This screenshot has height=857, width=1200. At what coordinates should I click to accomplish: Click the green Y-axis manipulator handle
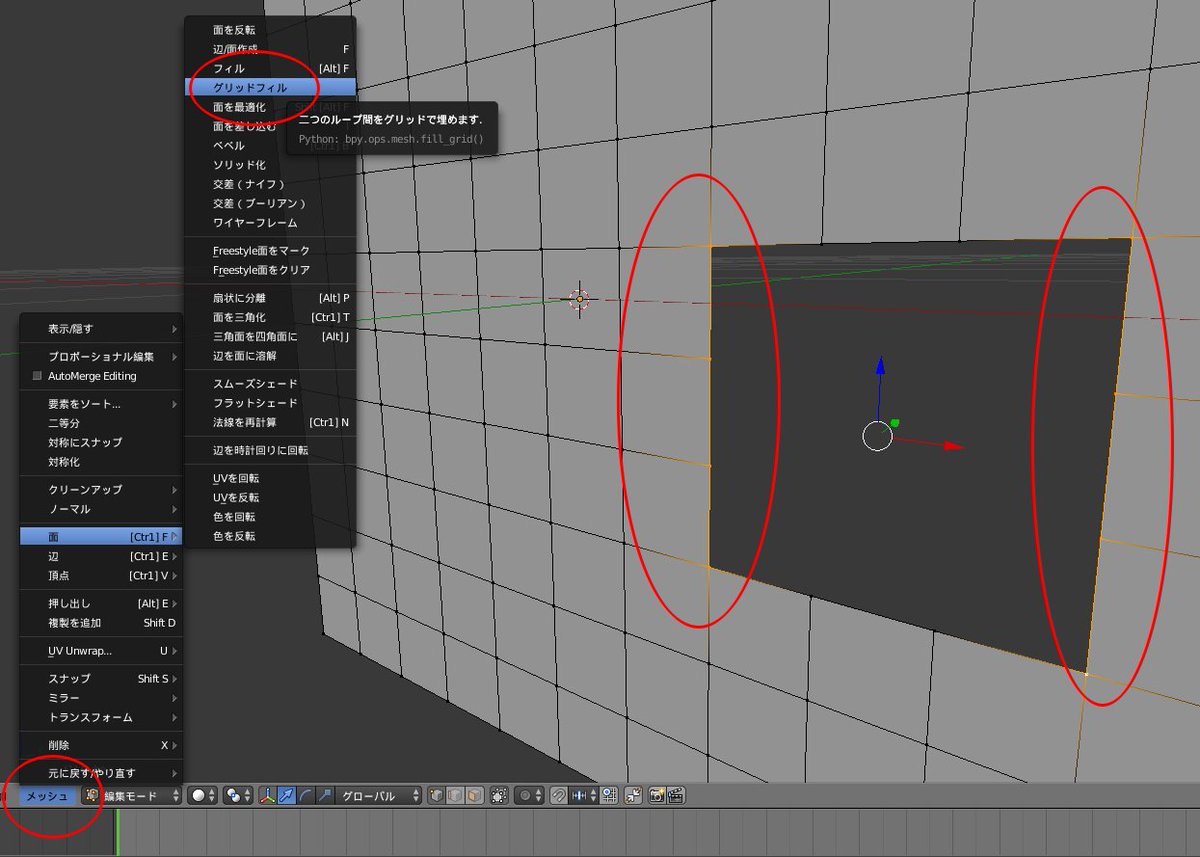(x=894, y=423)
